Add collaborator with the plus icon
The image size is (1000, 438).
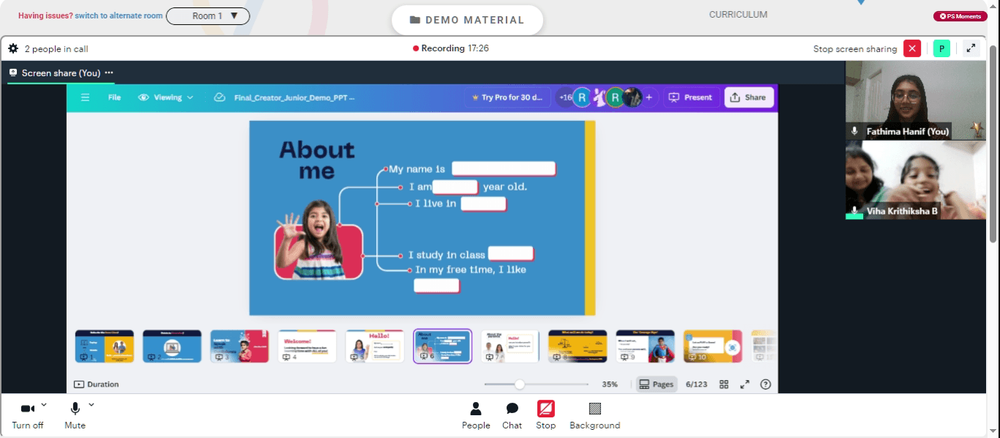pos(649,98)
